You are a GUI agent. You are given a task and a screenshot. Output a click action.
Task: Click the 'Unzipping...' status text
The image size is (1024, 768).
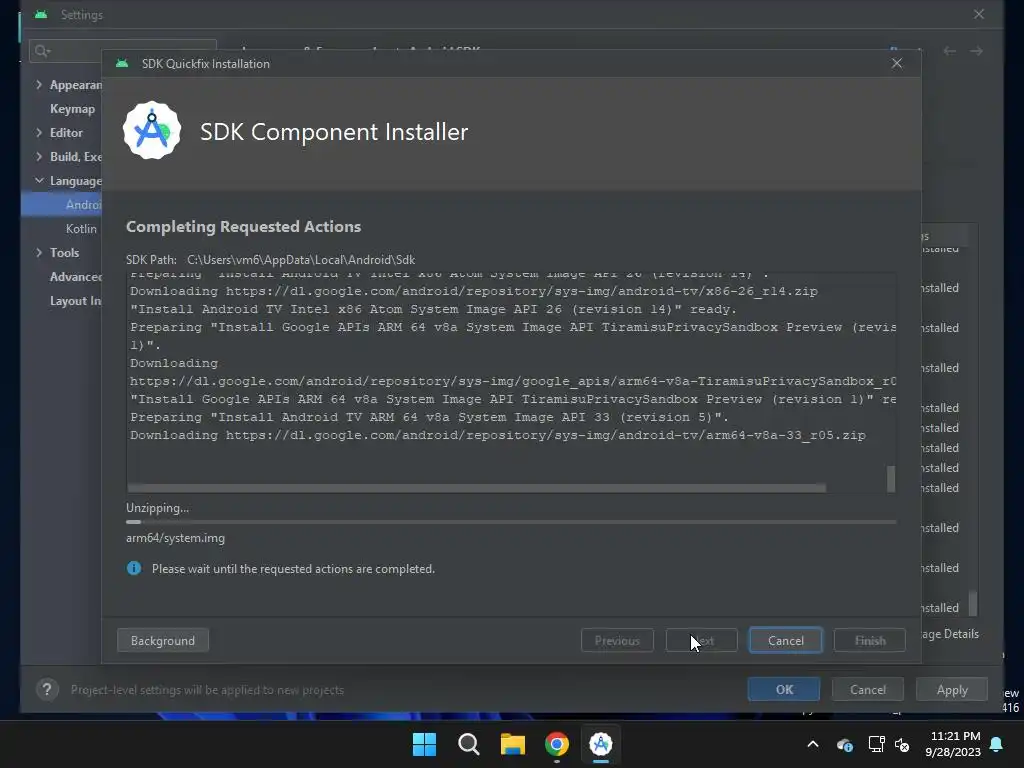[157, 507]
